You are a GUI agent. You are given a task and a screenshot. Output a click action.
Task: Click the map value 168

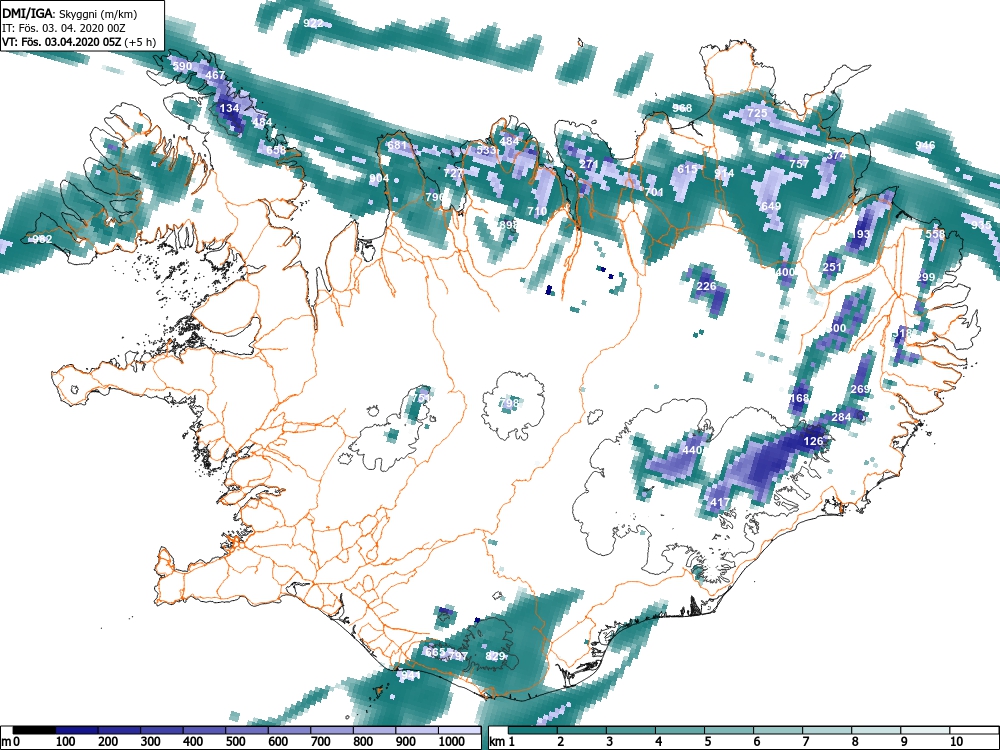point(799,398)
